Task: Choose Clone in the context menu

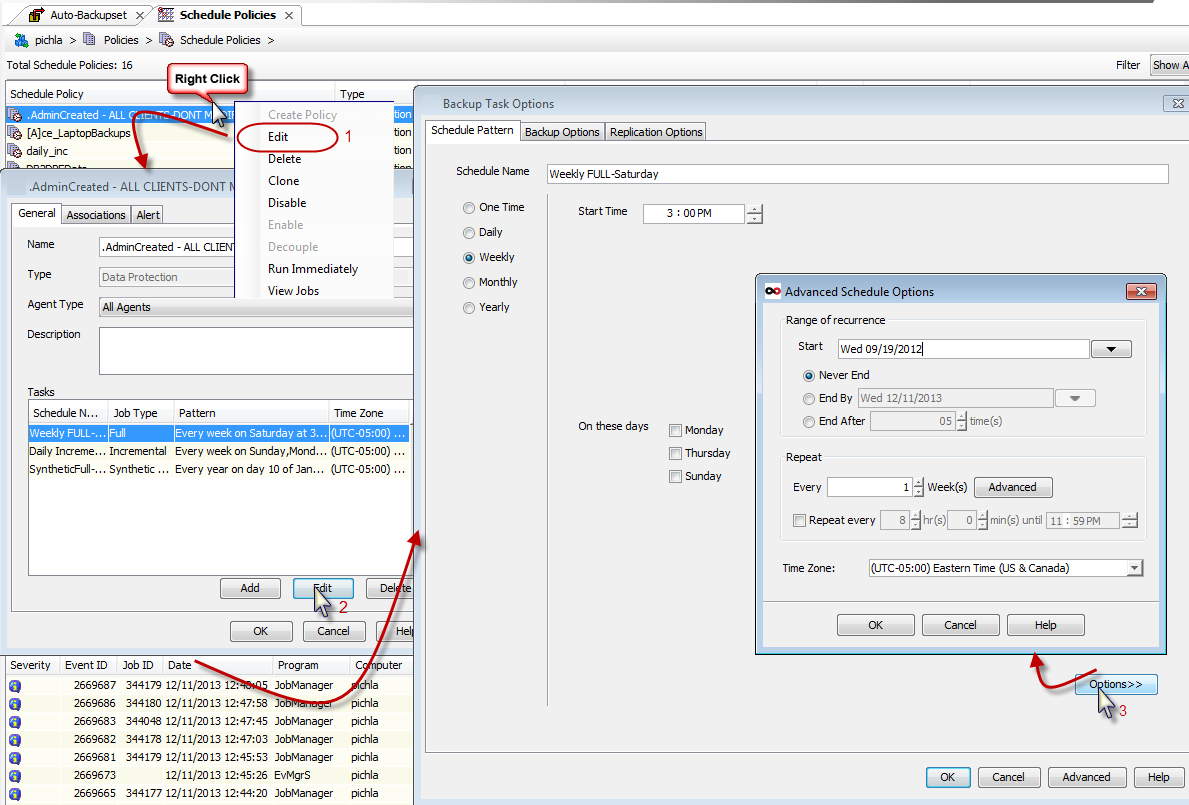Action: click(x=284, y=181)
